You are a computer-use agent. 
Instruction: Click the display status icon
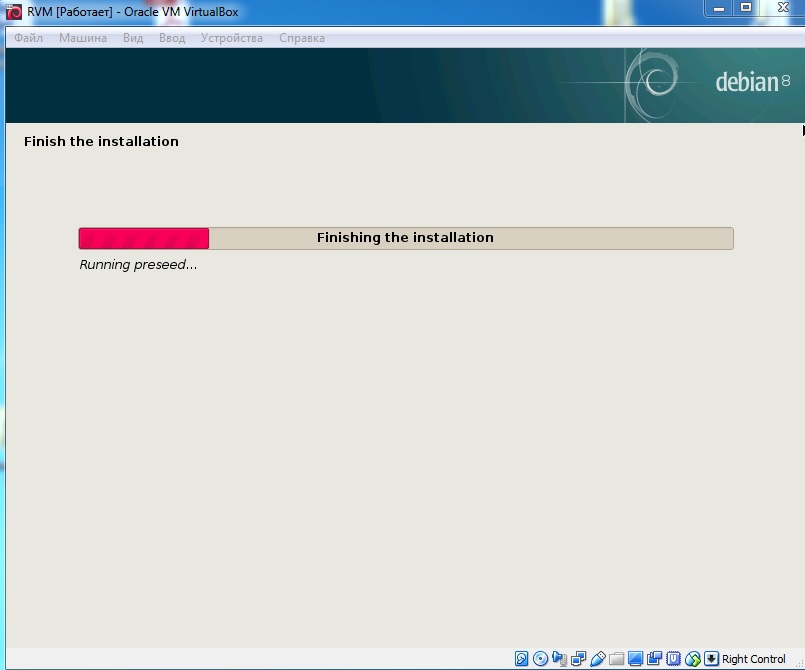coord(636,659)
